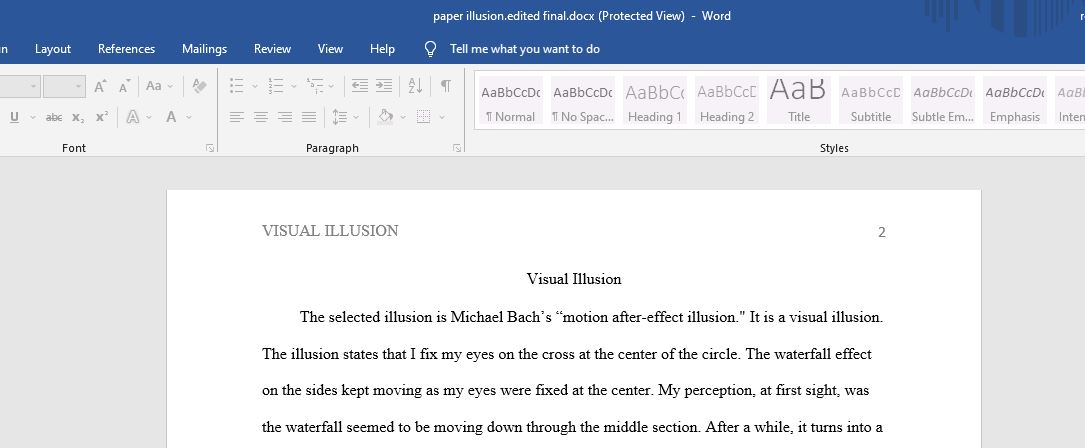Toggle superscript formatting
This screenshot has height=448, width=1085.
tap(102, 117)
